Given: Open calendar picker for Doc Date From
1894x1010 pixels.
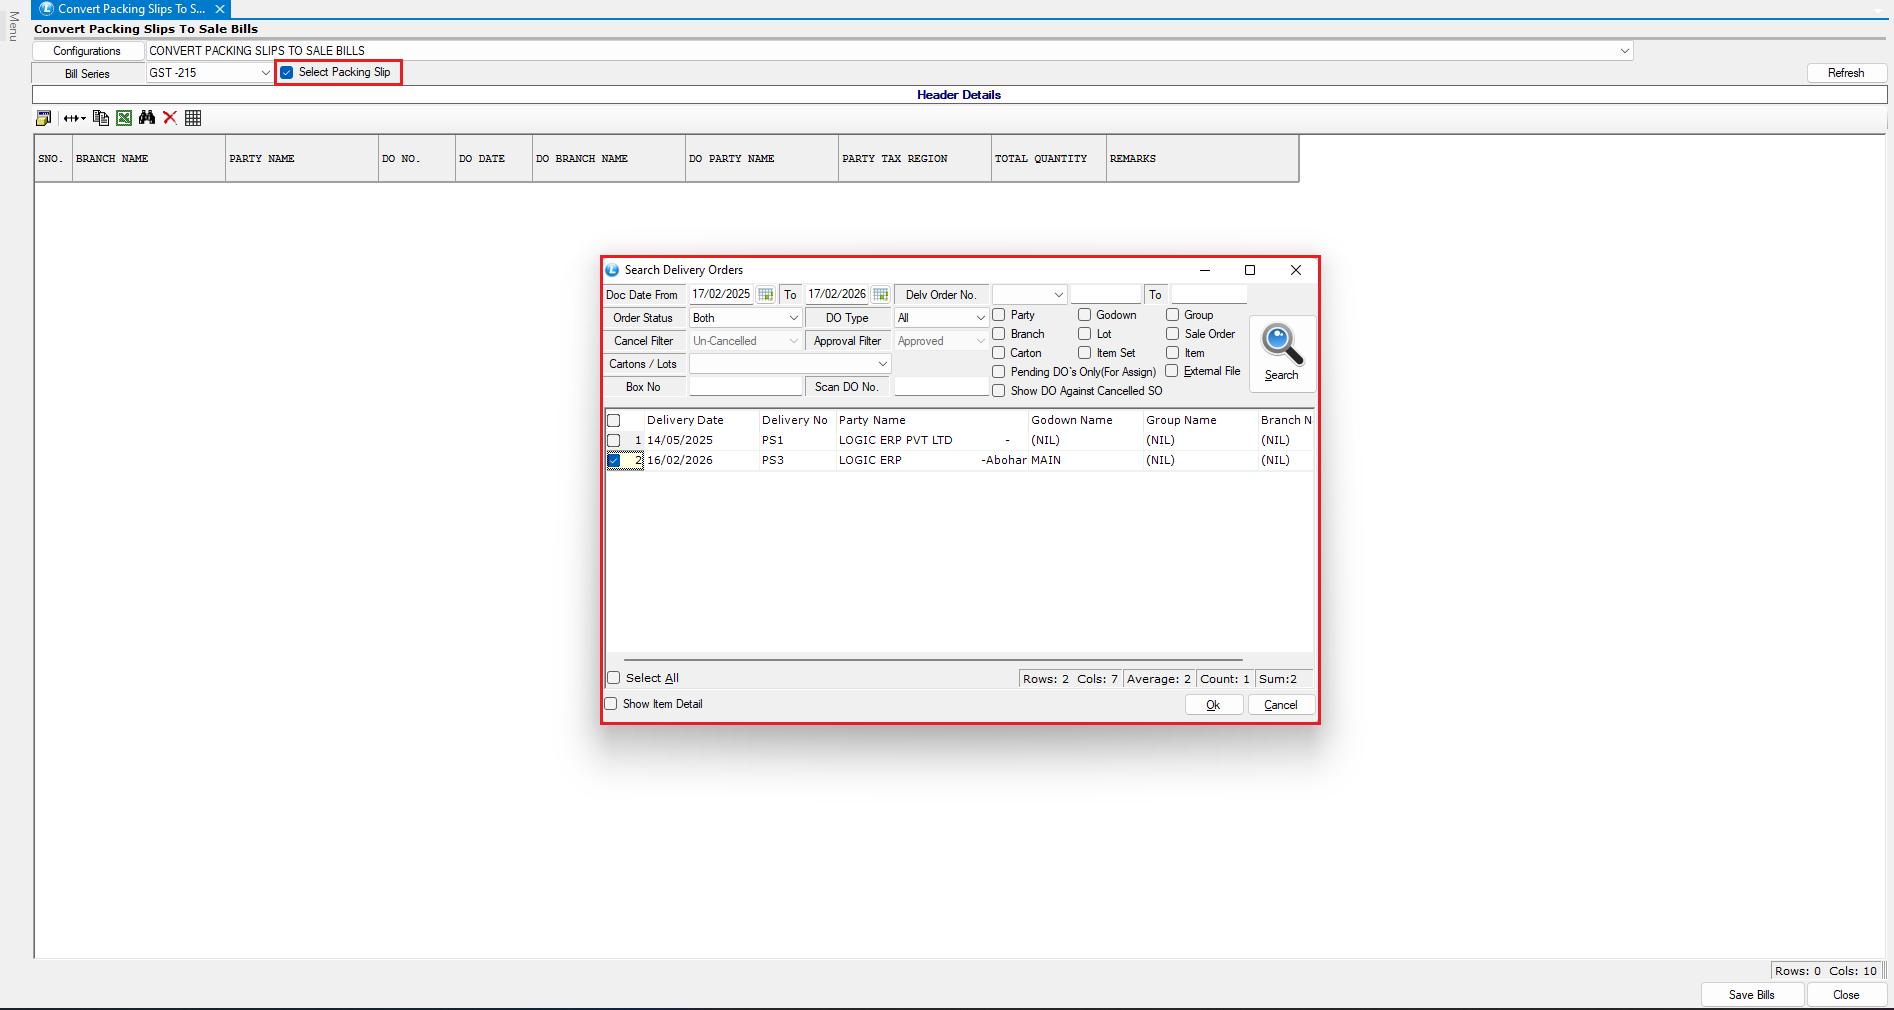Looking at the screenshot, I should pos(765,295).
